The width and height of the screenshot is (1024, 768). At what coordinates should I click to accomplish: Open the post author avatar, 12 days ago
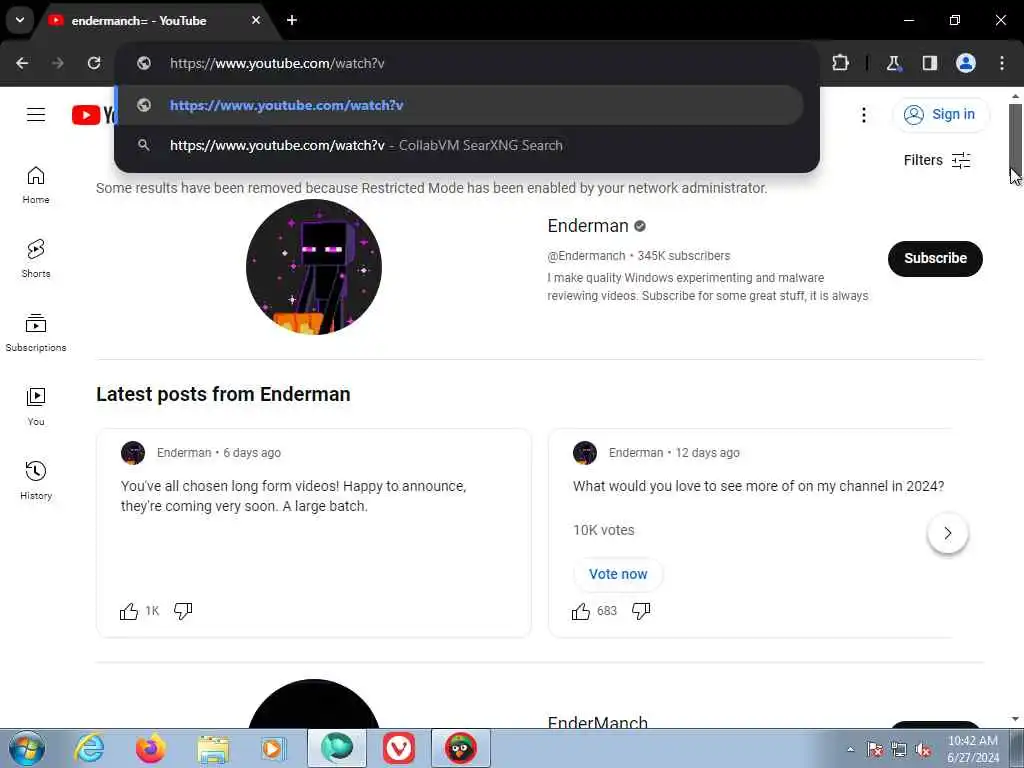[x=584, y=453]
